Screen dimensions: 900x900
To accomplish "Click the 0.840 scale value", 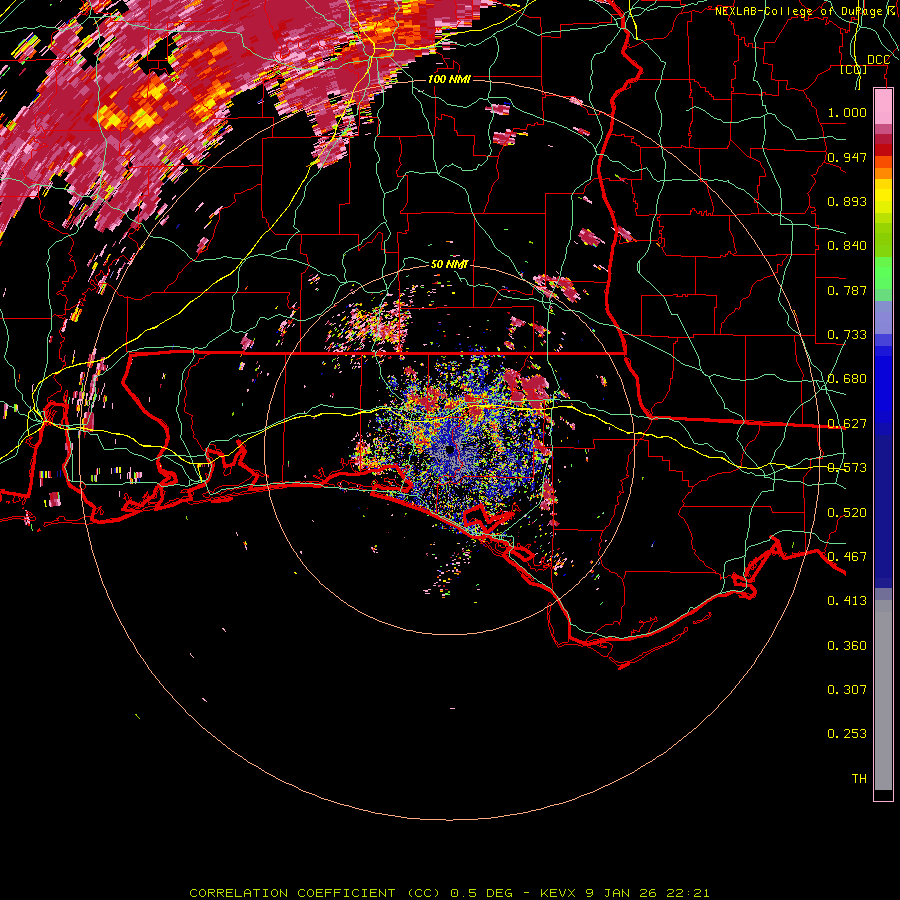I will point(847,246).
